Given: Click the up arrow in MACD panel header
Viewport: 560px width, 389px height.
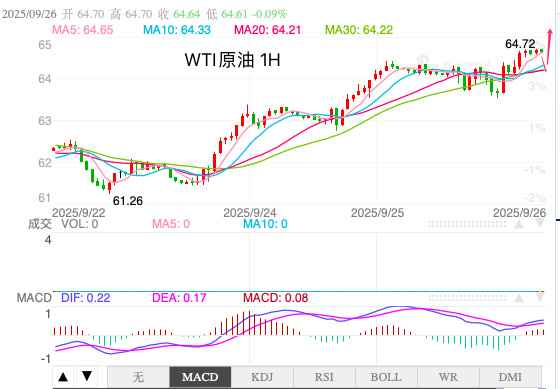Looking at the screenshot, I should coord(519,298).
